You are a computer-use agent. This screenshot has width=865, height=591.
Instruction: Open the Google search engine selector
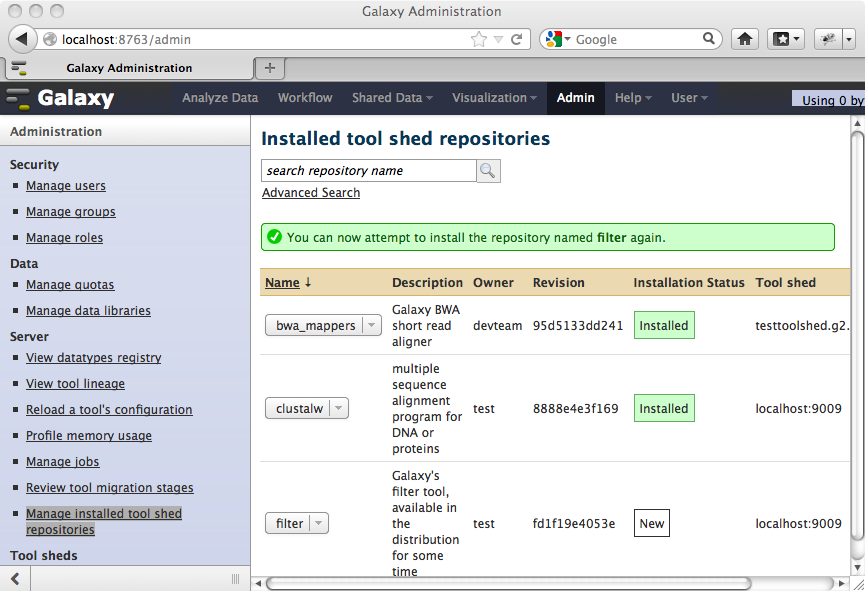[558, 39]
